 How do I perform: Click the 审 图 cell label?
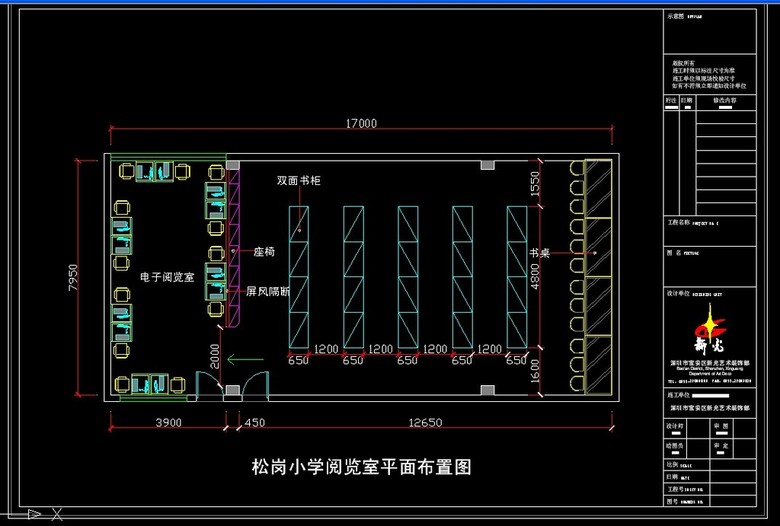coord(721,426)
